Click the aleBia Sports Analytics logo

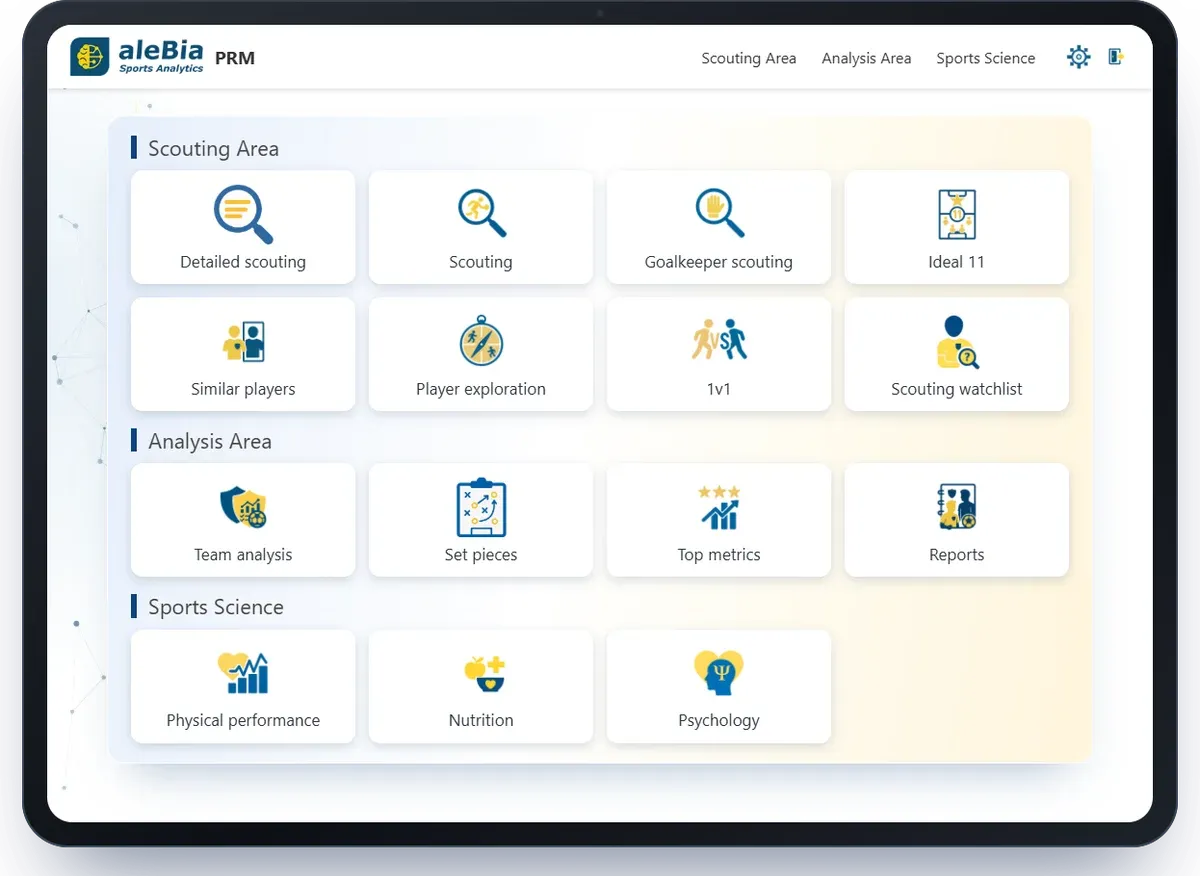(x=137, y=57)
